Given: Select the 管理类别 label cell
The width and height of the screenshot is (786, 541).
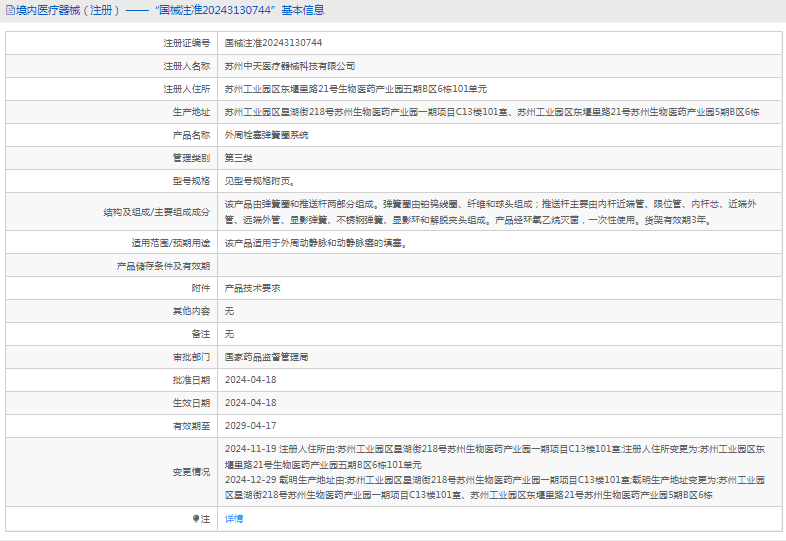Looking at the screenshot, I should [112, 158].
